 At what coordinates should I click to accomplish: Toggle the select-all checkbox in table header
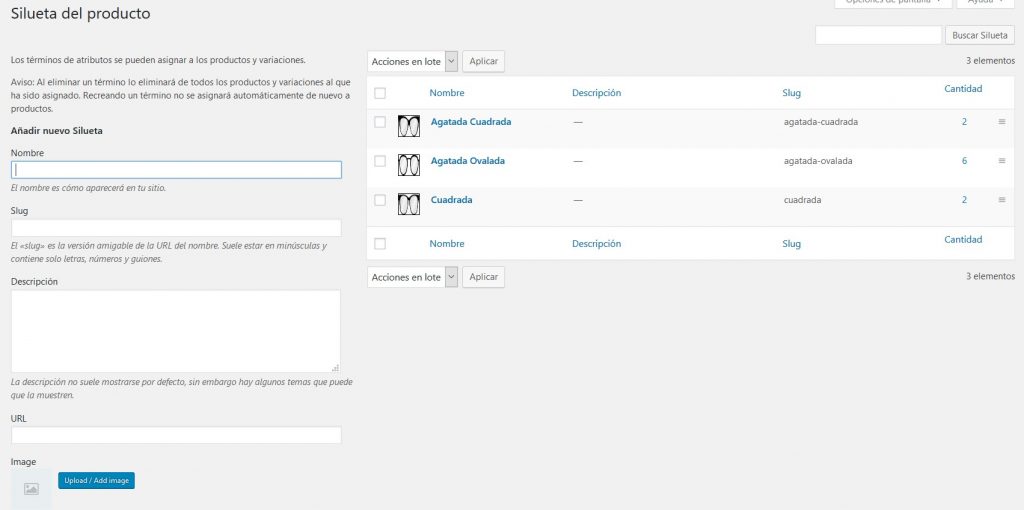[x=380, y=93]
